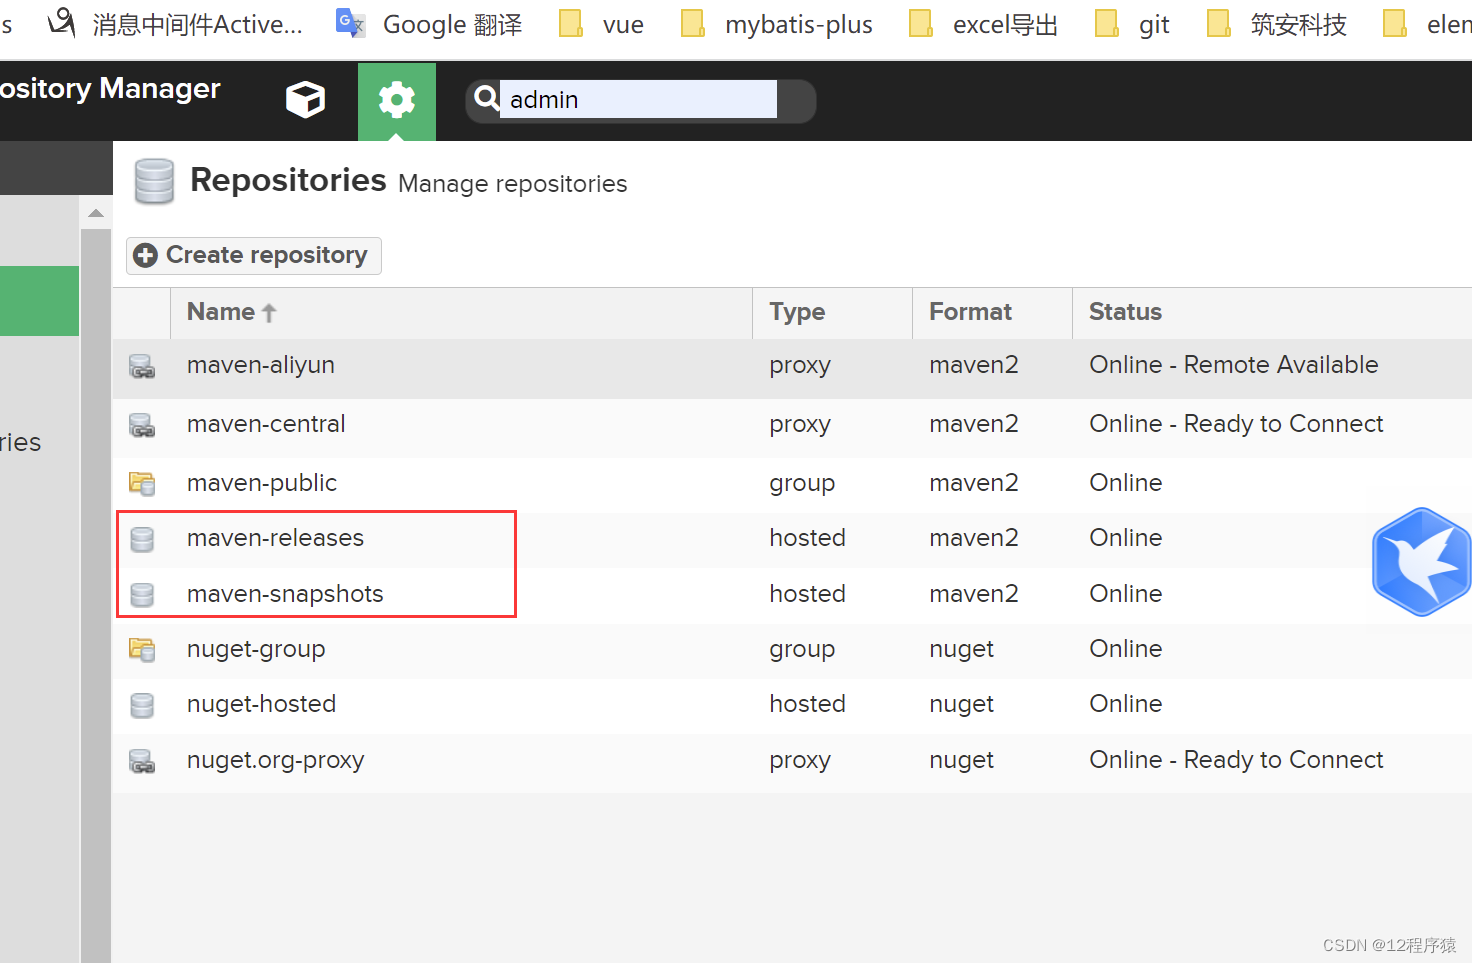Viewport: 1472px width, 963px height.
Task: Click the search field containing admin
Action: [638, 100]
